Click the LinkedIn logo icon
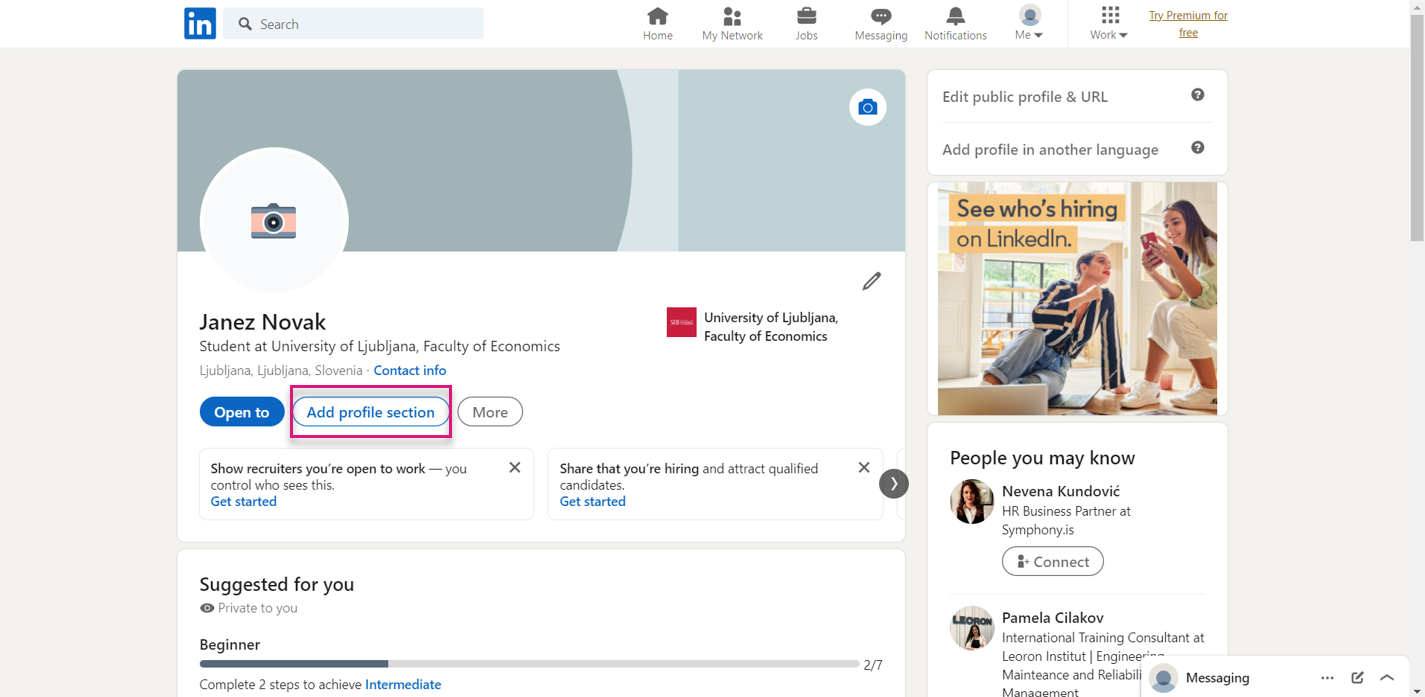1425x697 pixels. click(x=200, y=23)
